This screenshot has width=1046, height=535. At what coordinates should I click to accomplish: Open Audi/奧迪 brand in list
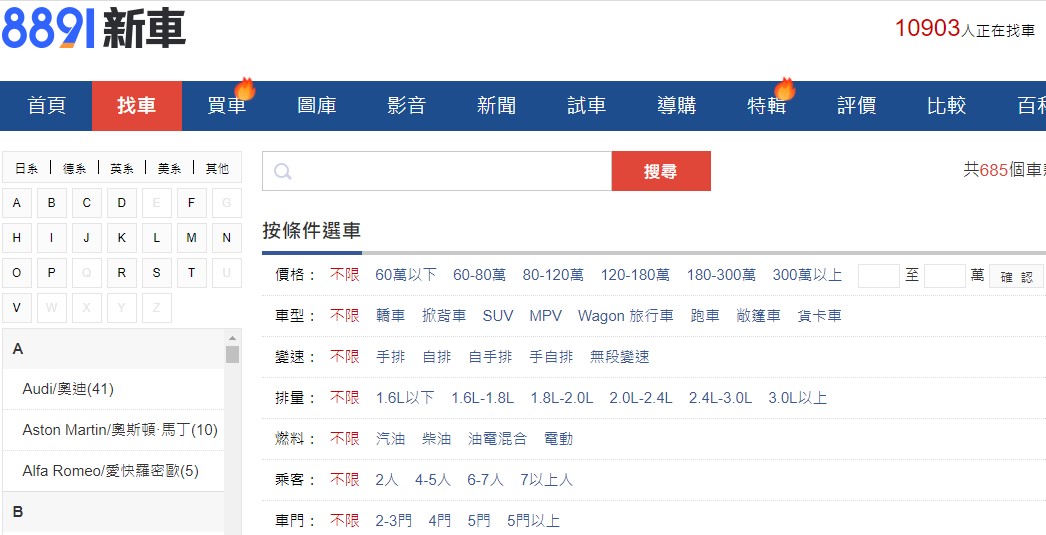pyautogui.click(x=68, y=389)
